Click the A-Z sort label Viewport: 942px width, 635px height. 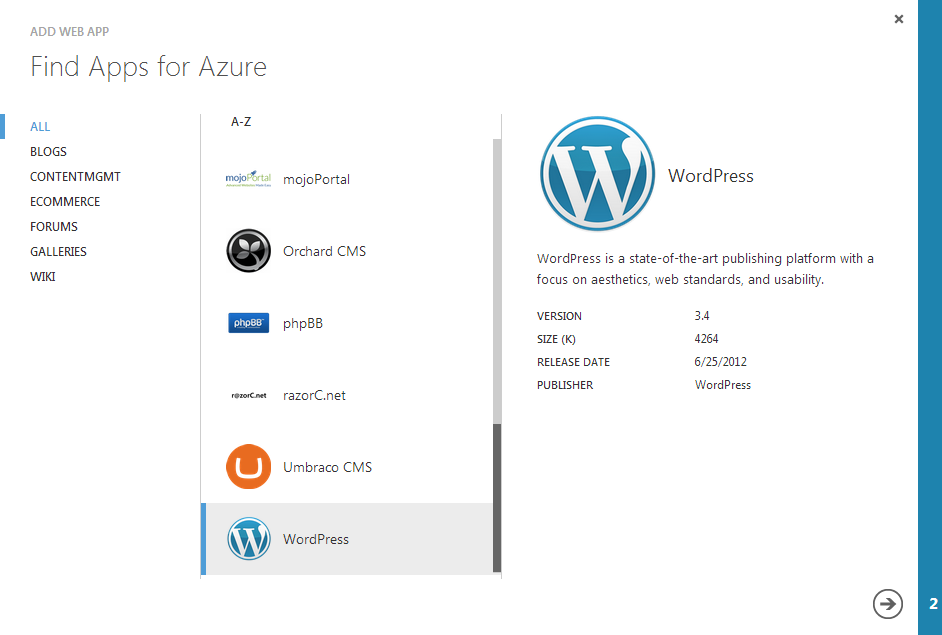coord(241,122)
